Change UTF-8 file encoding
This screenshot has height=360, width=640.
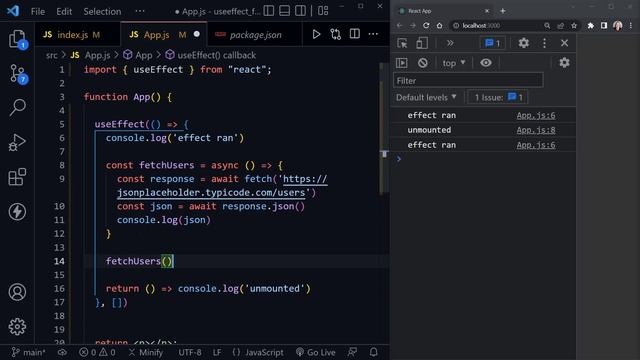tap(190, 352)
